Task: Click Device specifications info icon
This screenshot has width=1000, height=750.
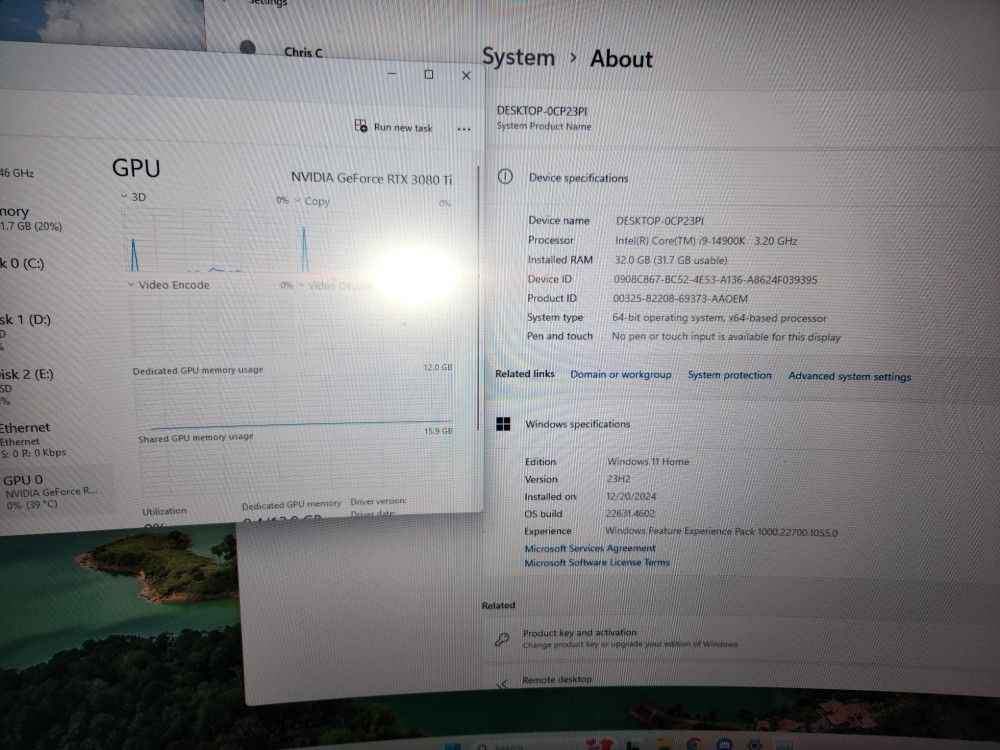Action: (505, 177)
